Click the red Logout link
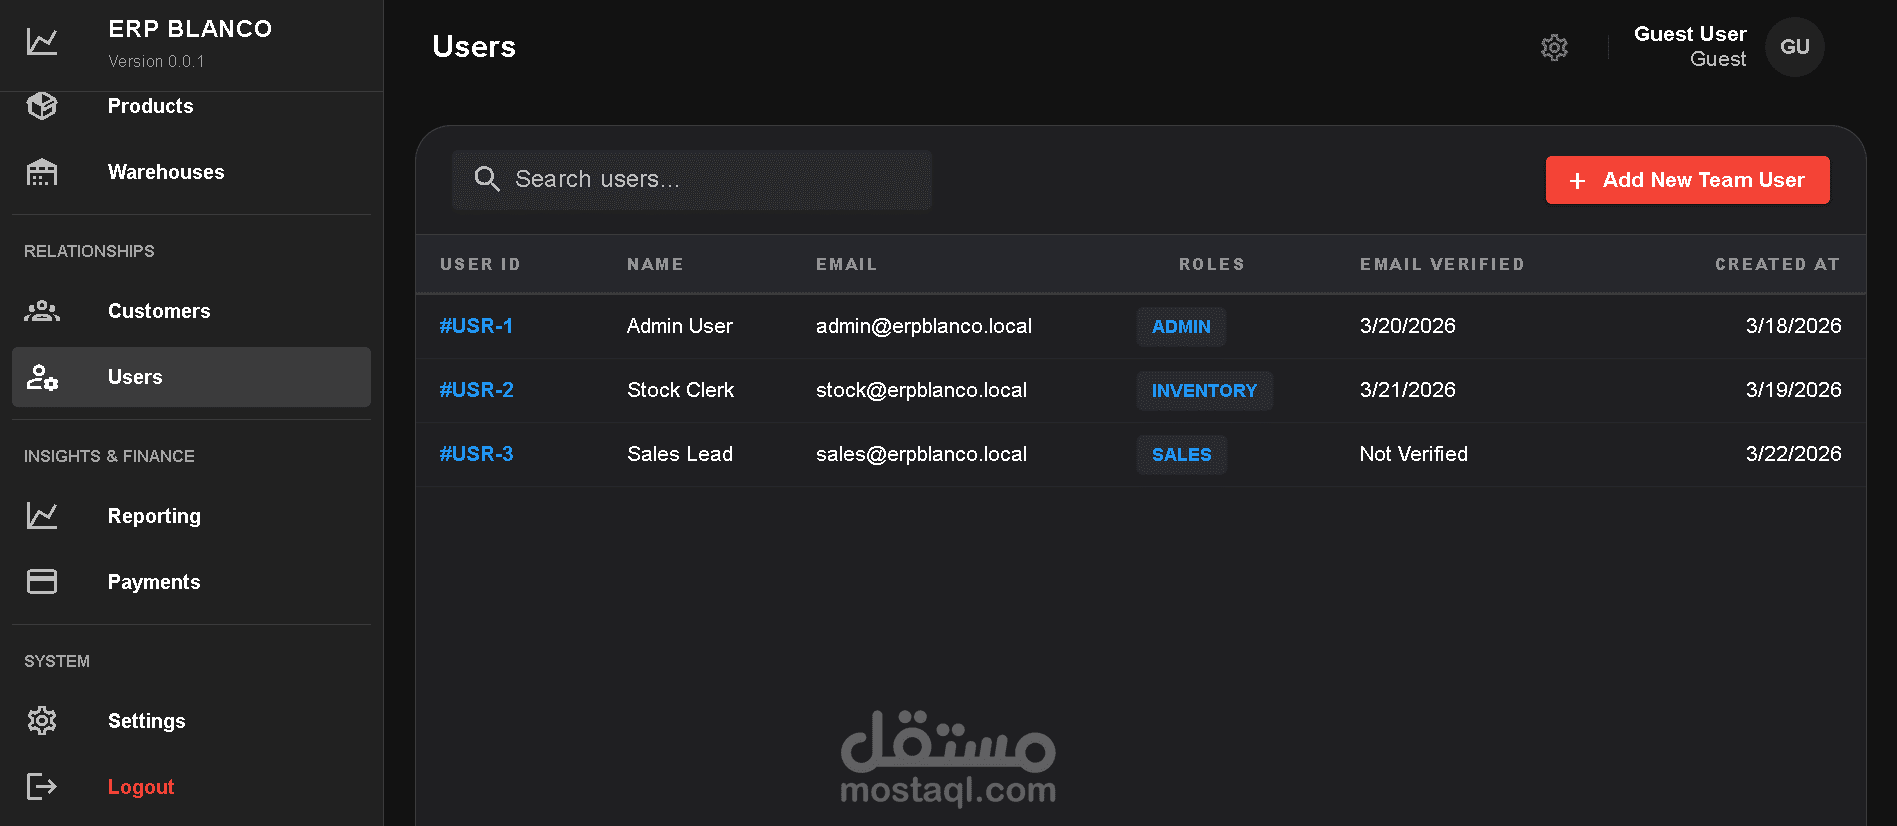This screenshot has height=826, width=1897. tap(141, 787)
